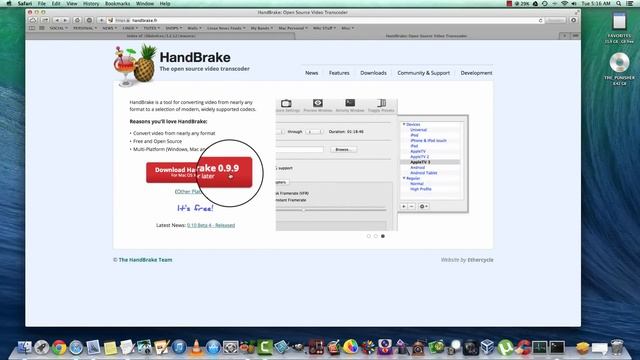This screenshot has height=360, width=640.
Task: Open the Features page on HandBrake site
Action: 339,73
